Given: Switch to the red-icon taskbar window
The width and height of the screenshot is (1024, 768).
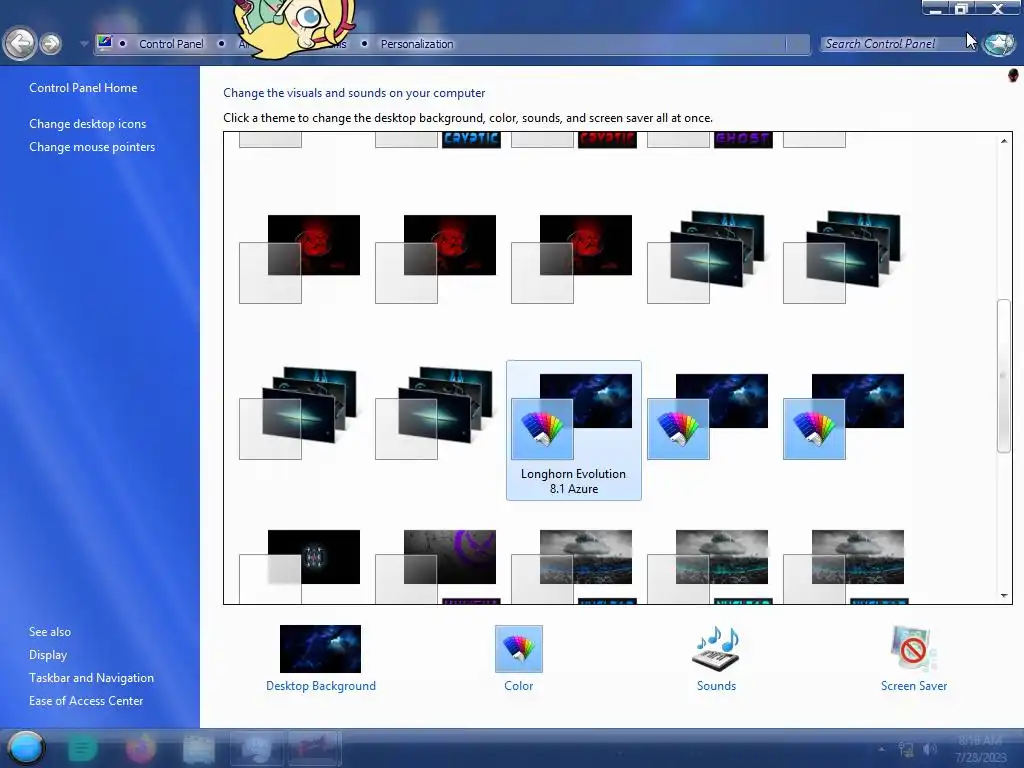Looking at the screenshot, I should pos(313,748).
